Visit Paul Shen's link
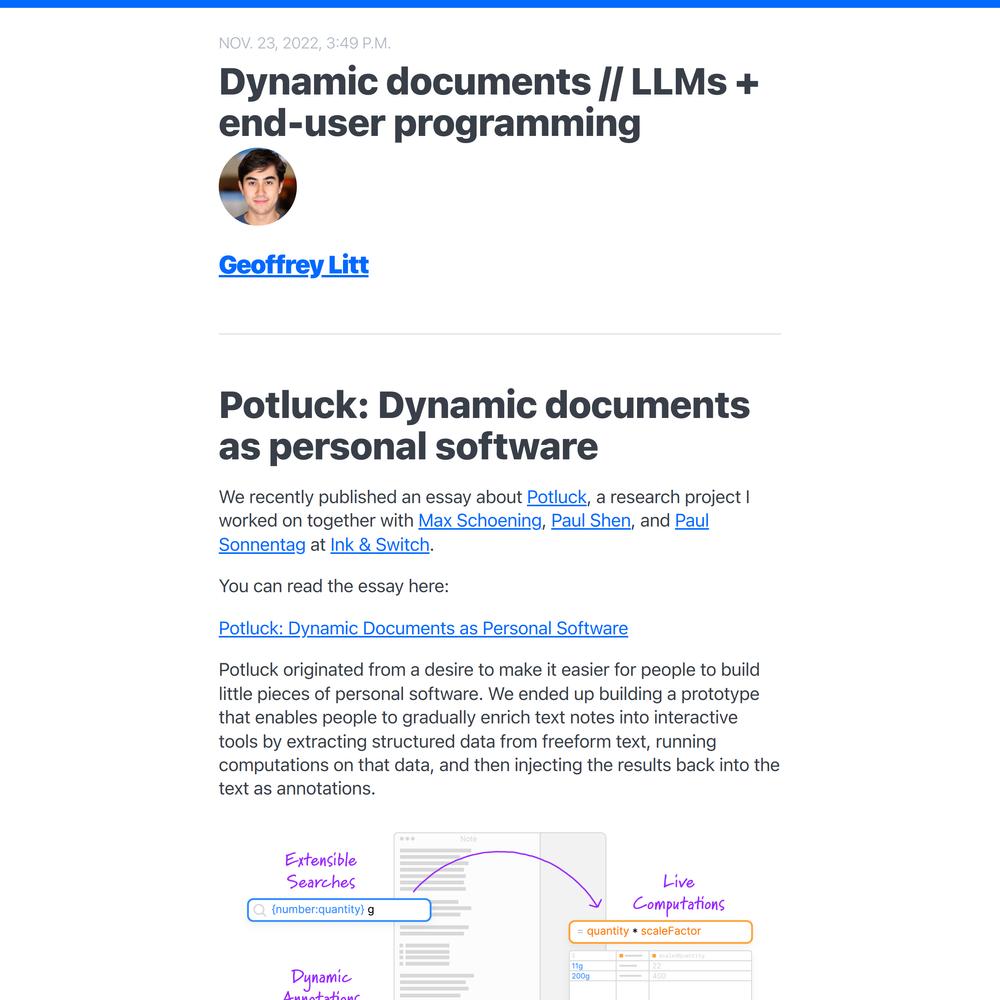The width and height of the screenshot is (1000, 1000). point(591,520)
